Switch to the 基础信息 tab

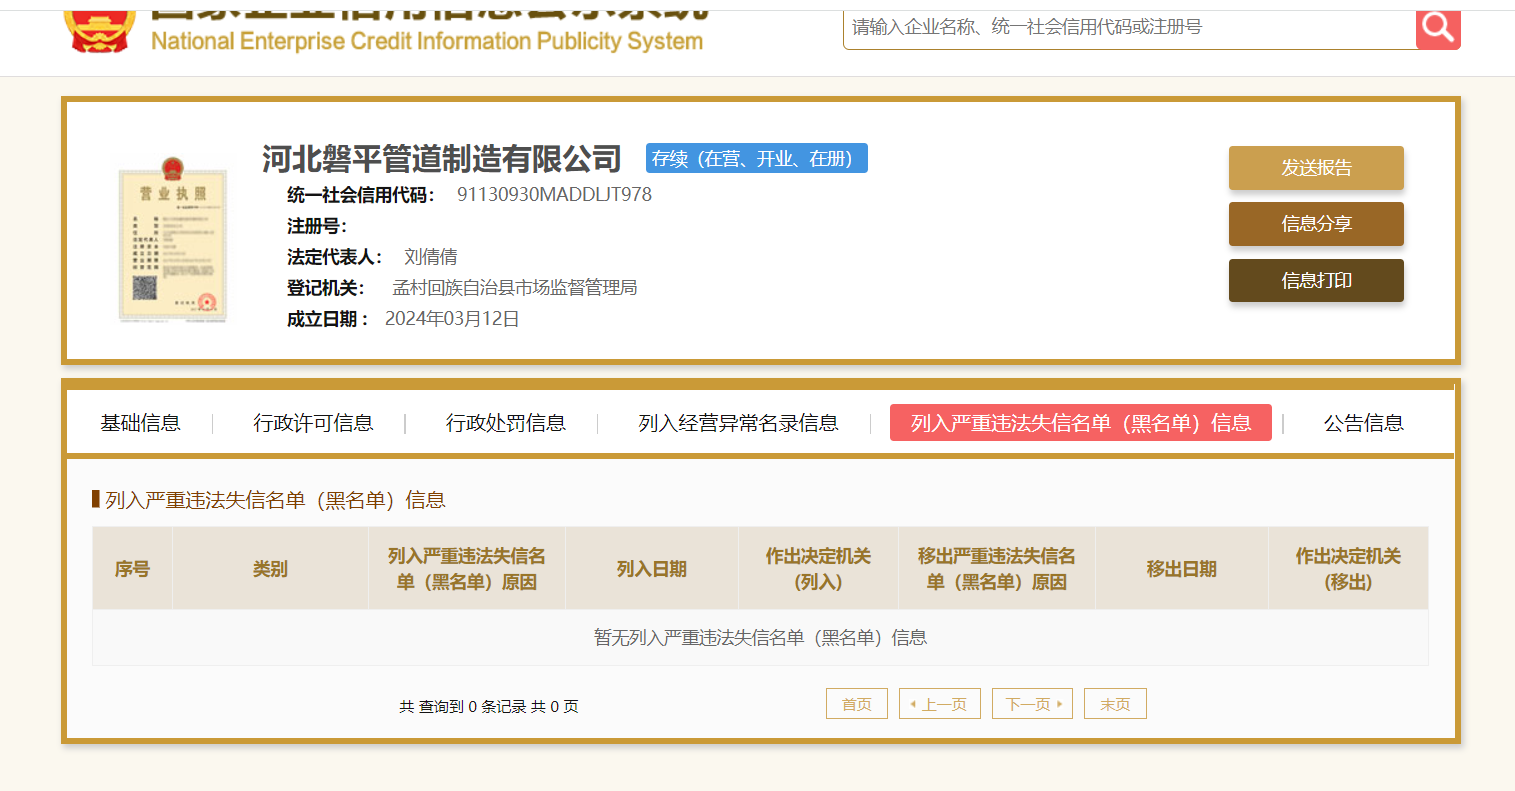(x=141, y=423)
